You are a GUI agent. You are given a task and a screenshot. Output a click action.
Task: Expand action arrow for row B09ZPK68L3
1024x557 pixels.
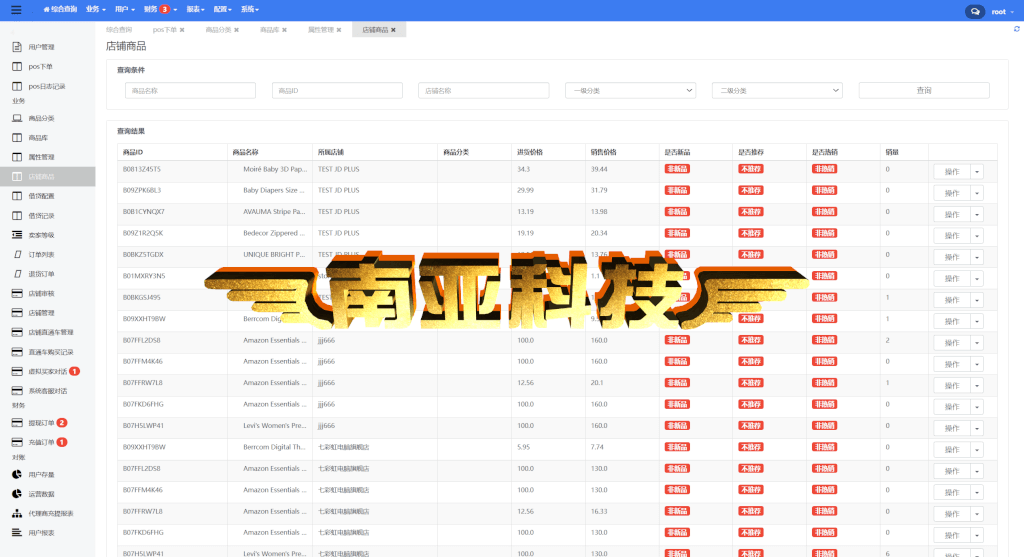point(977,193)
